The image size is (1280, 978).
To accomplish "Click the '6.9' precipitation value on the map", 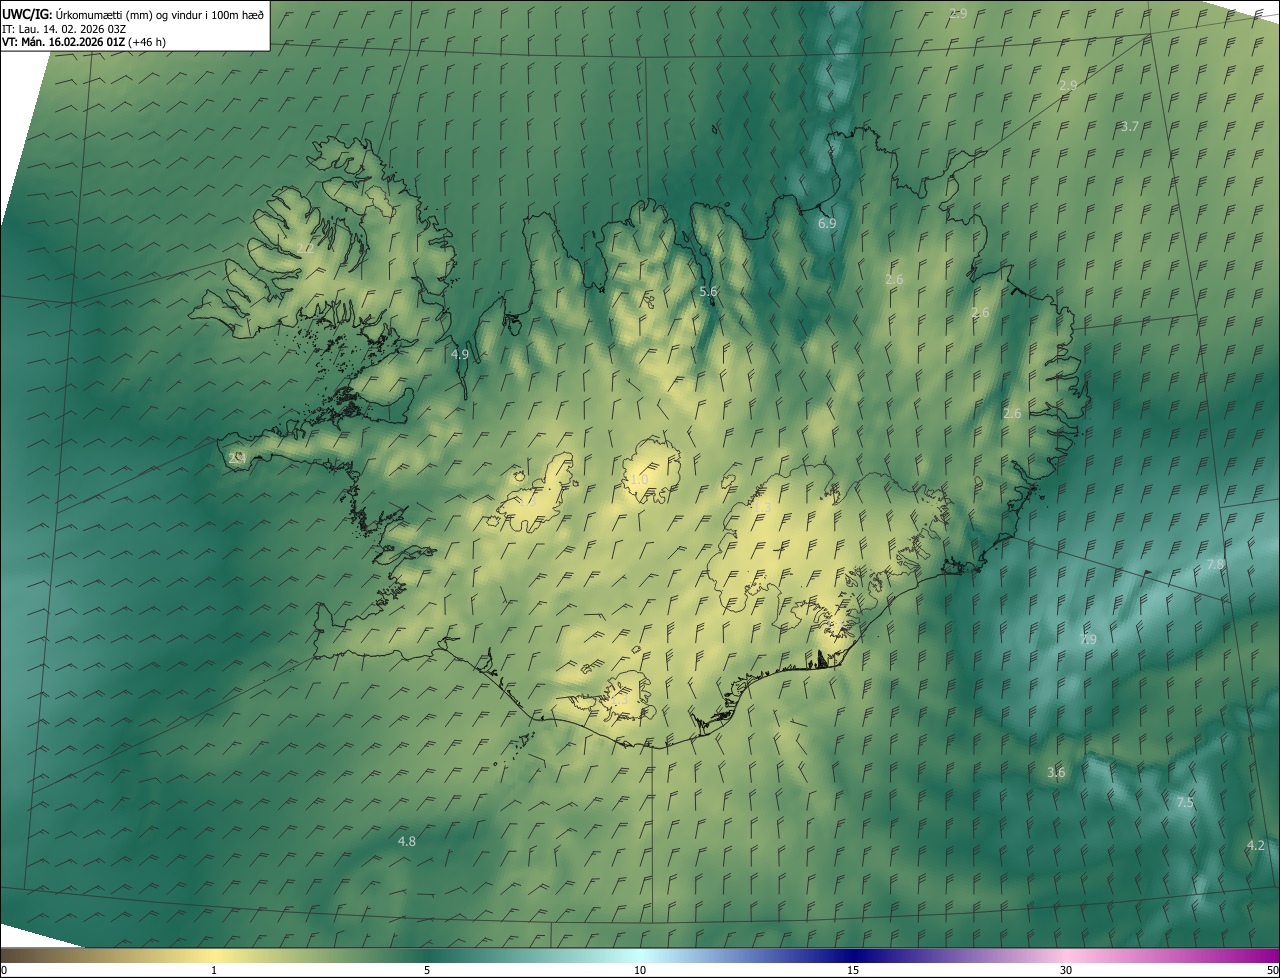I will pos(827,224).
